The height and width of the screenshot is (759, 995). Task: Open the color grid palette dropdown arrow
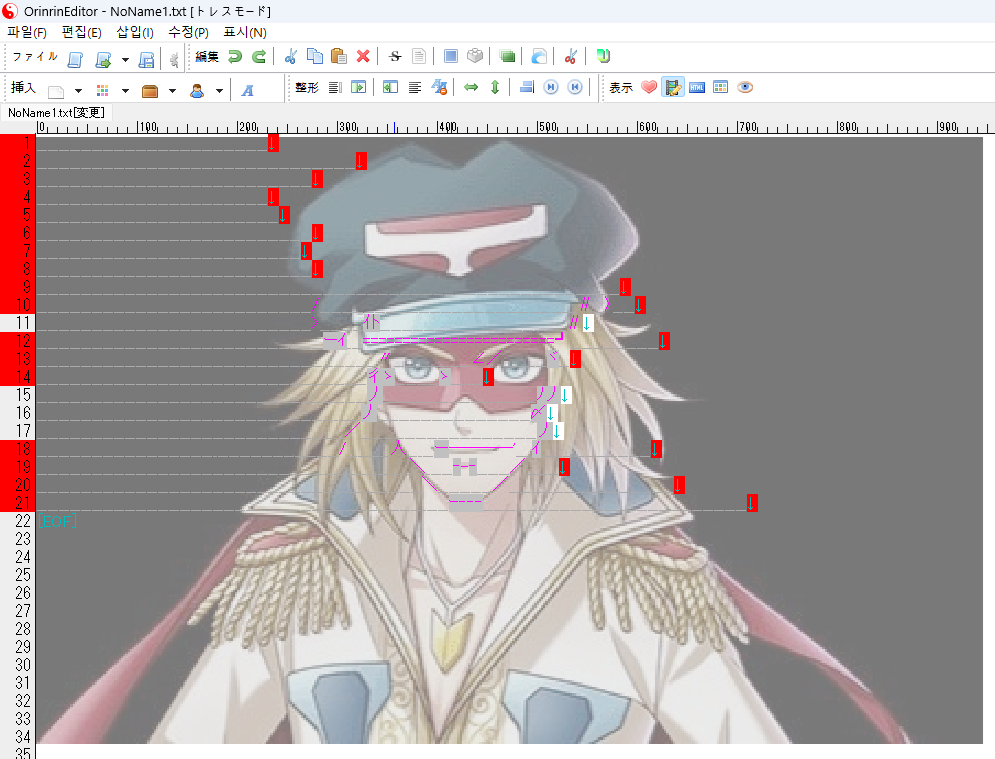click(125, 90)
